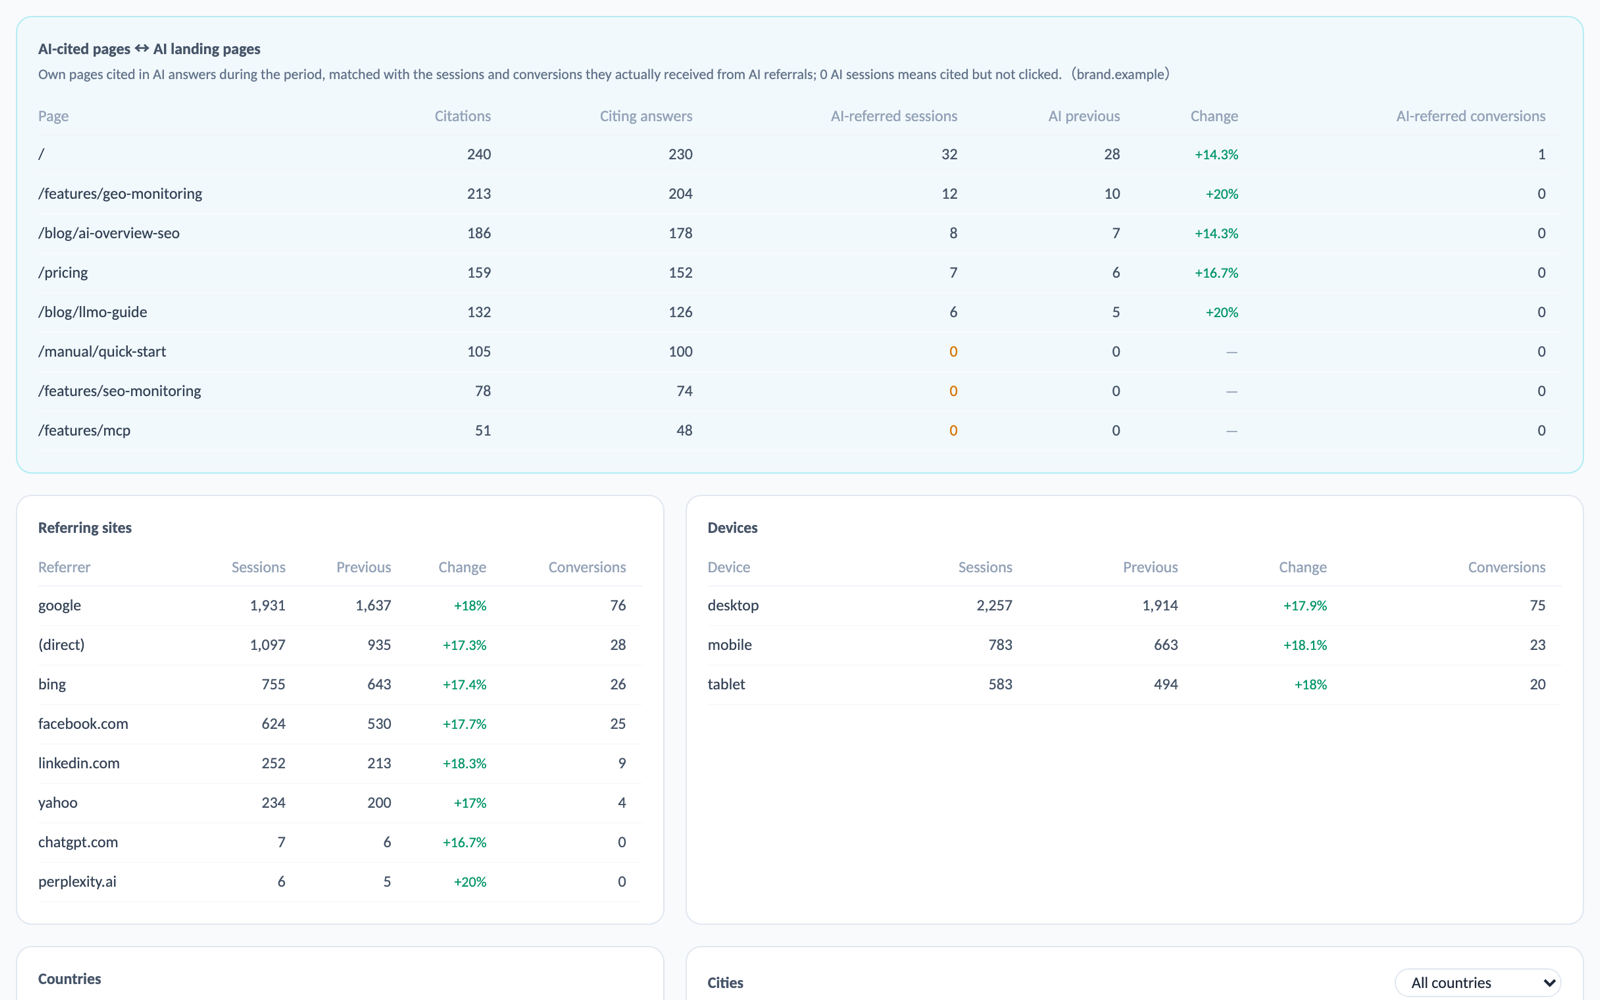Click the Device column header
The height and width of the screenshot is (1000, 1600).
point(728,567)
